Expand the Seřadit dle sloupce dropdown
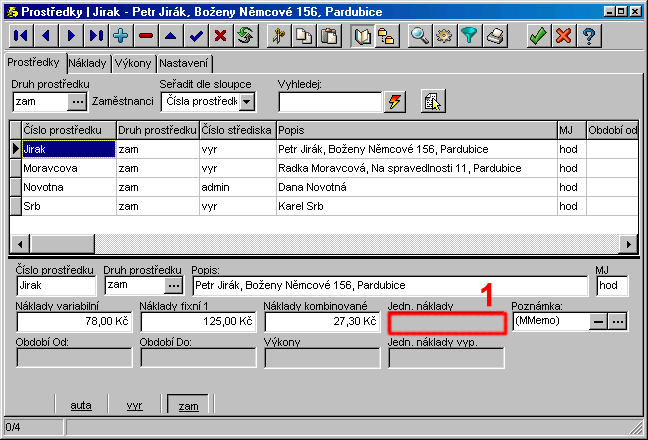 (247, 101)
